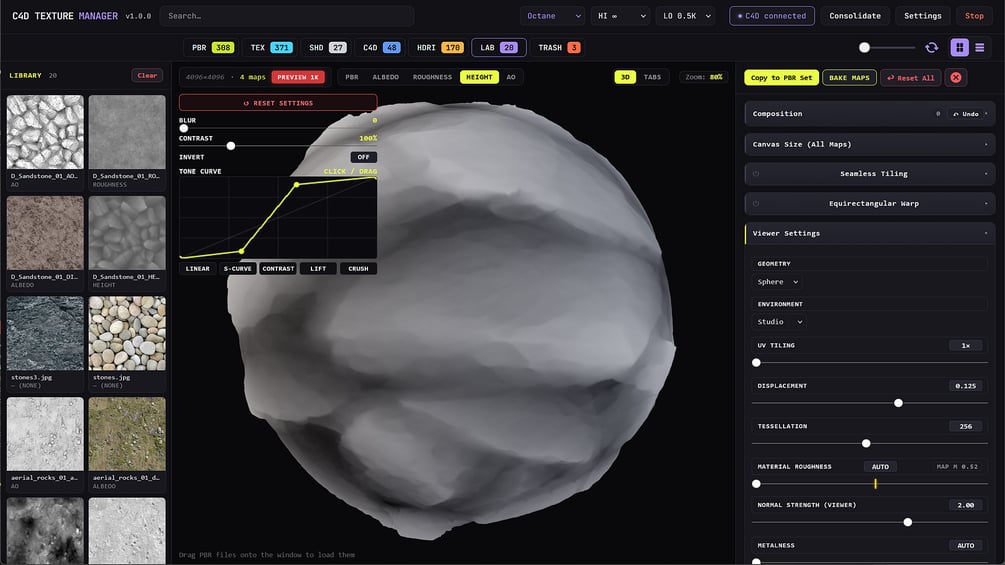
Task: Click the RESET SETTINGS button
Action: click(x=278, y=102)
